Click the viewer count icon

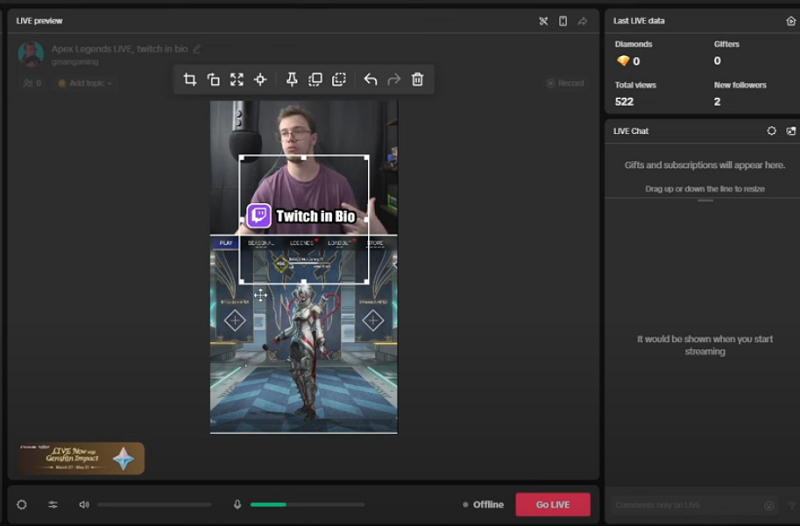point(28,83)
